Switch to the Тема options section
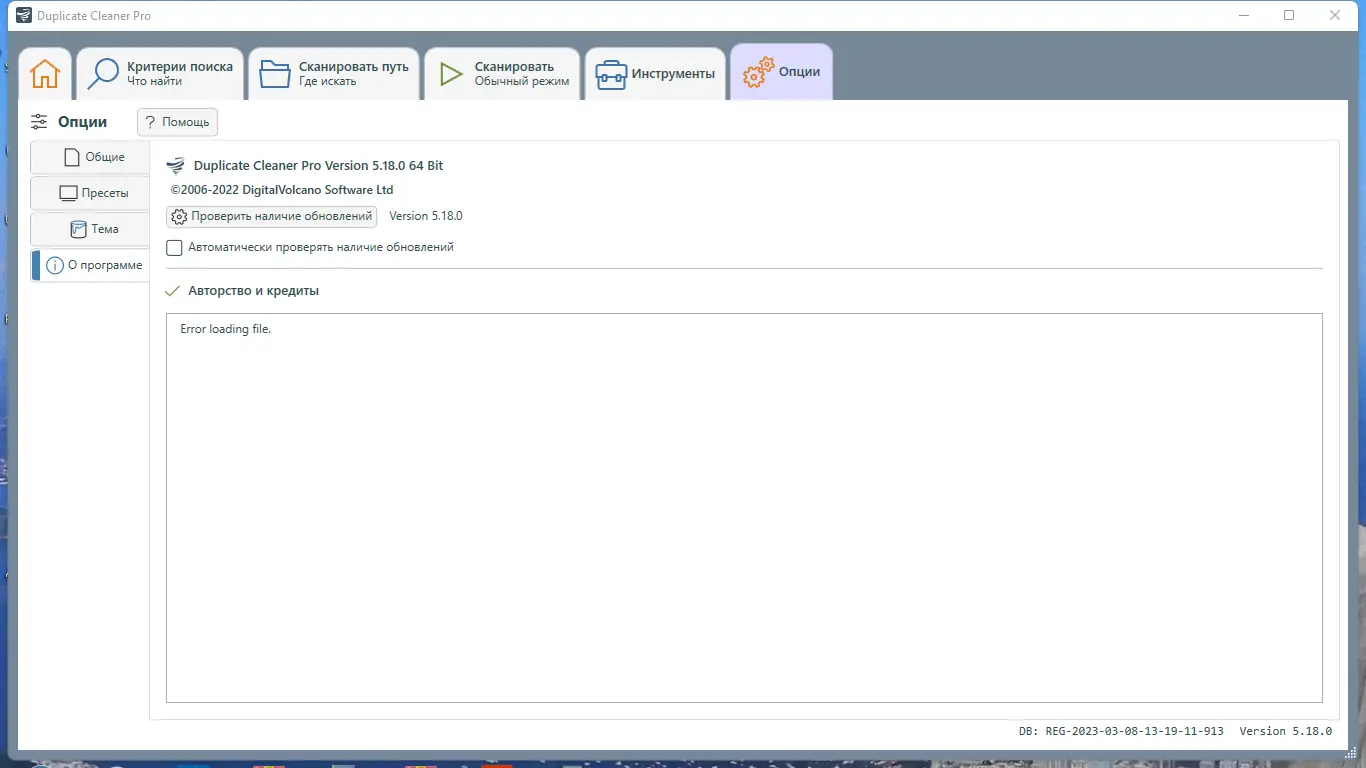Screen dimensions: 1366x768 [90, 229]
